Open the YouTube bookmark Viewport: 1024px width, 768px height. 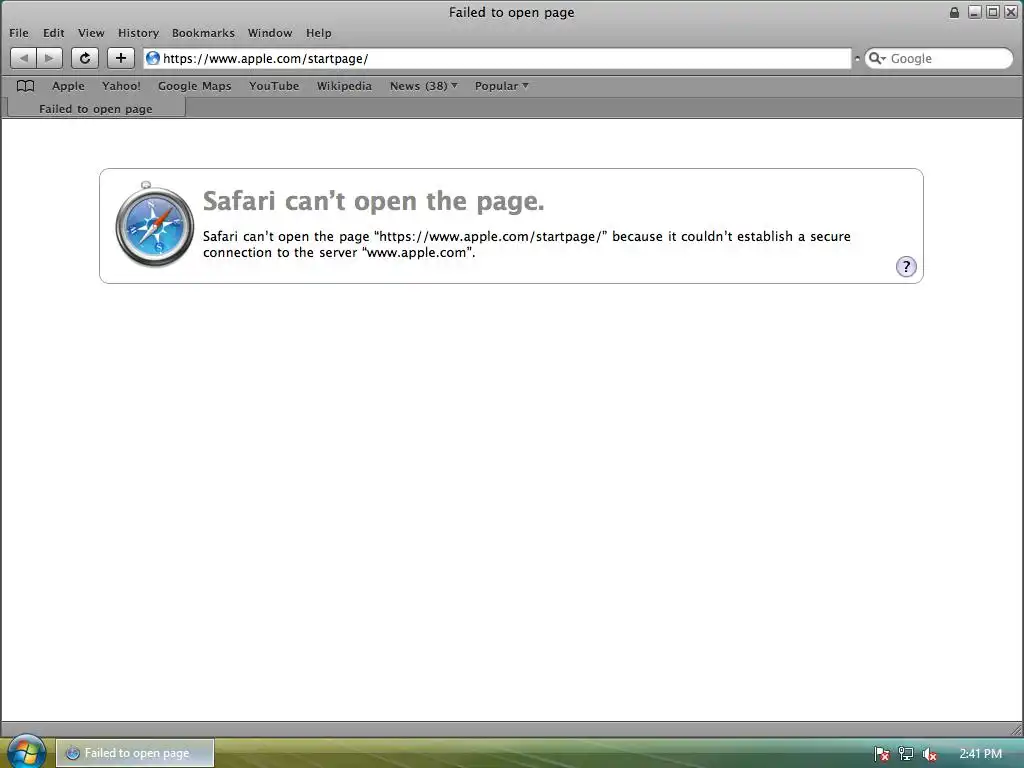pos(274,86)
